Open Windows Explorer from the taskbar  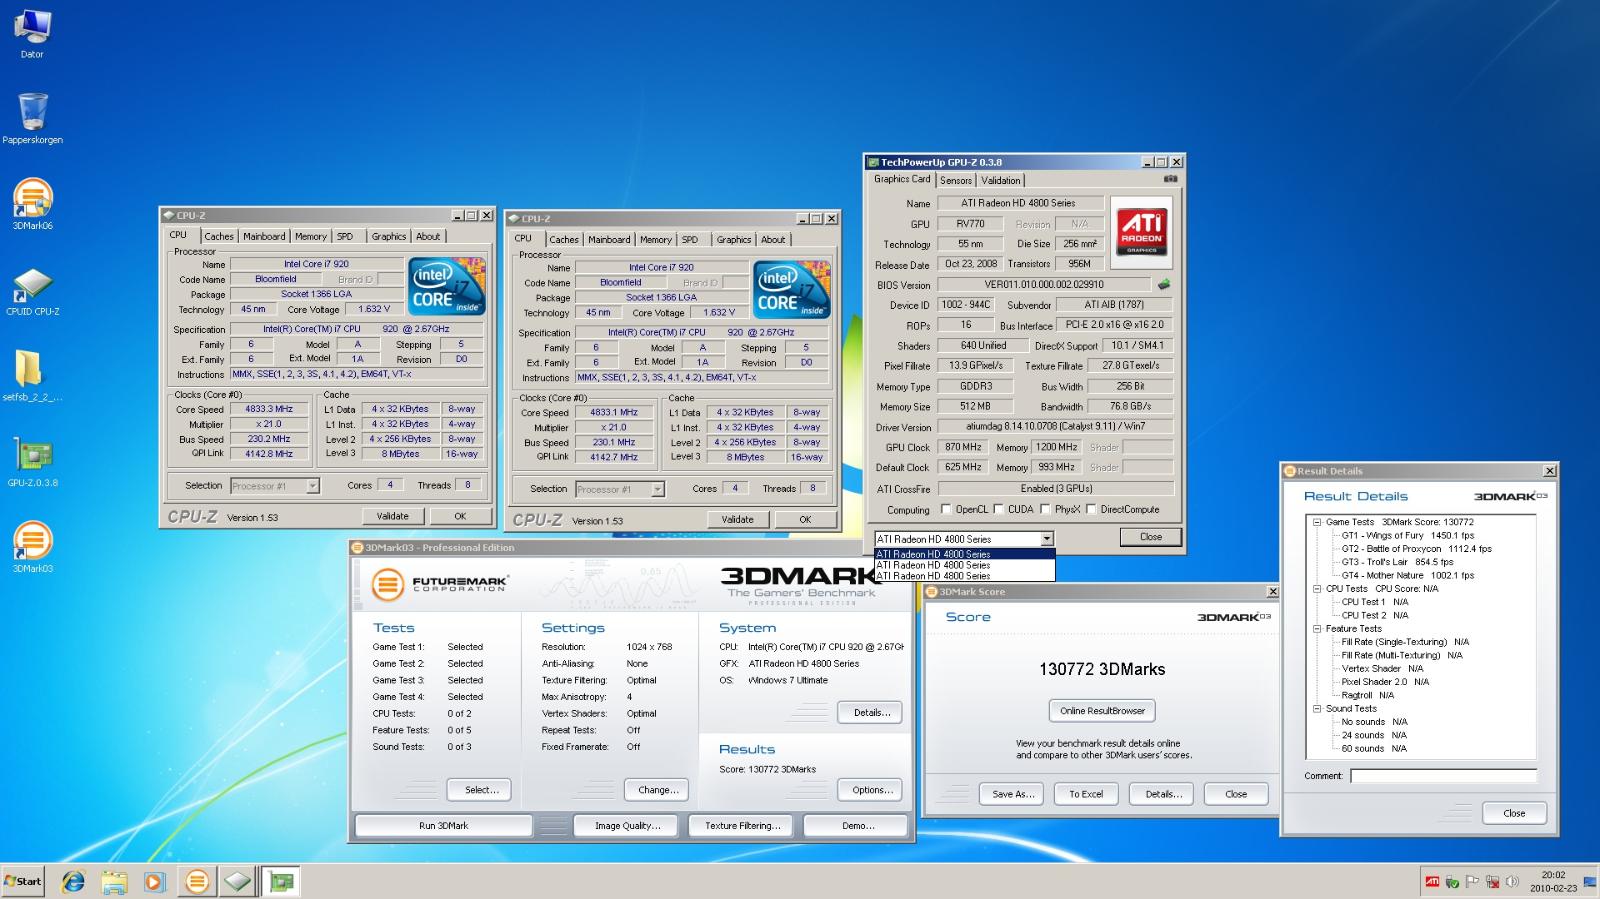(x=114, y=881)
